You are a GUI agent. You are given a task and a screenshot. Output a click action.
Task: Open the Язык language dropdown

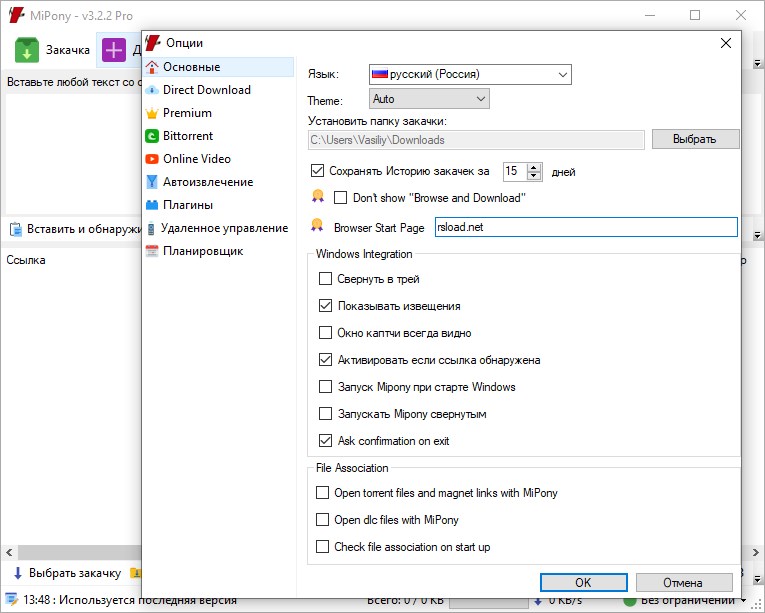point(470,74)
